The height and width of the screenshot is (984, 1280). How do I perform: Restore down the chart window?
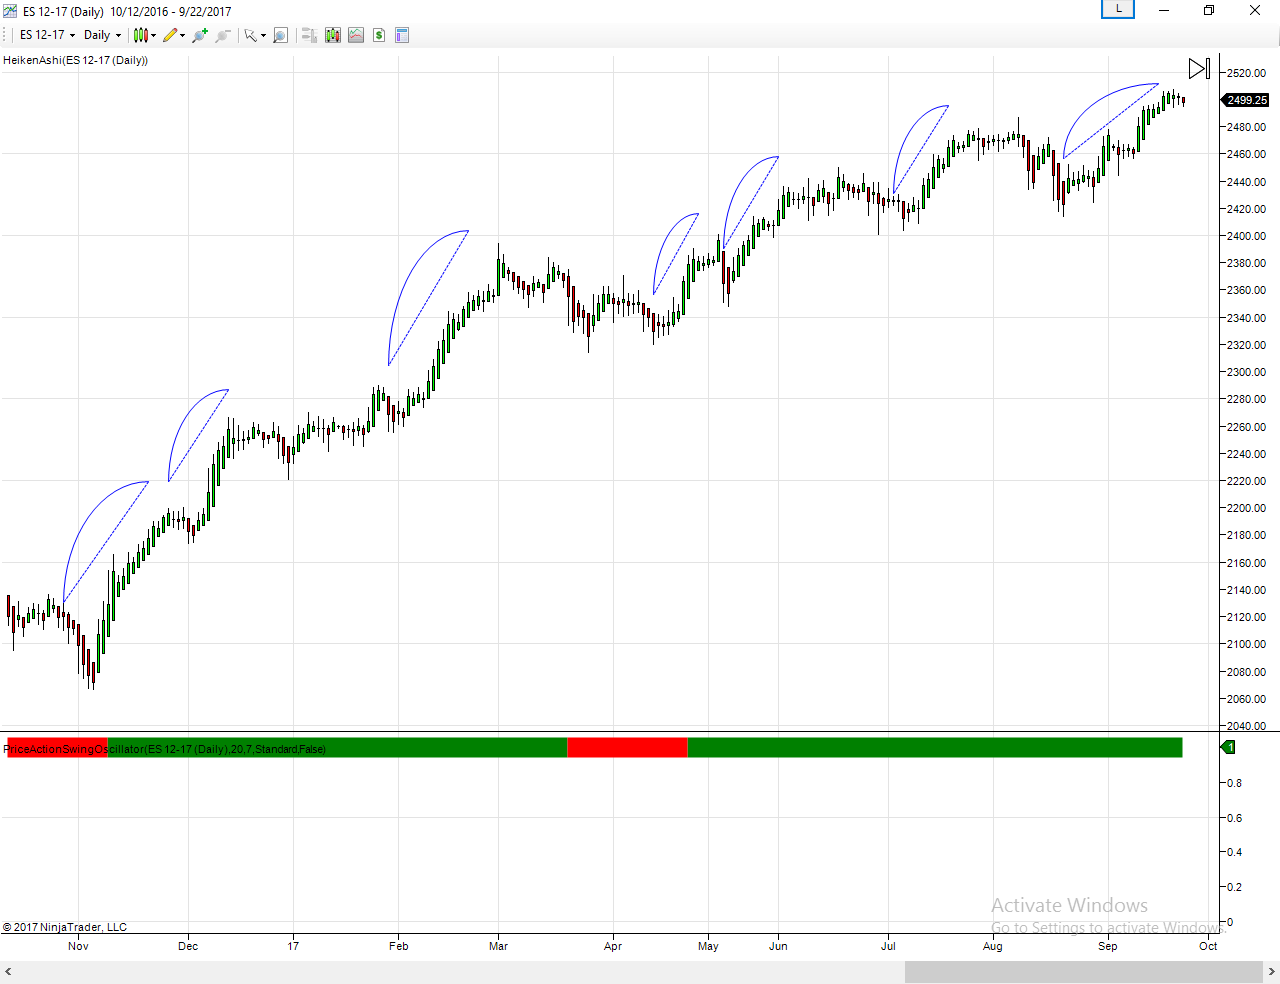point(1209,10)
